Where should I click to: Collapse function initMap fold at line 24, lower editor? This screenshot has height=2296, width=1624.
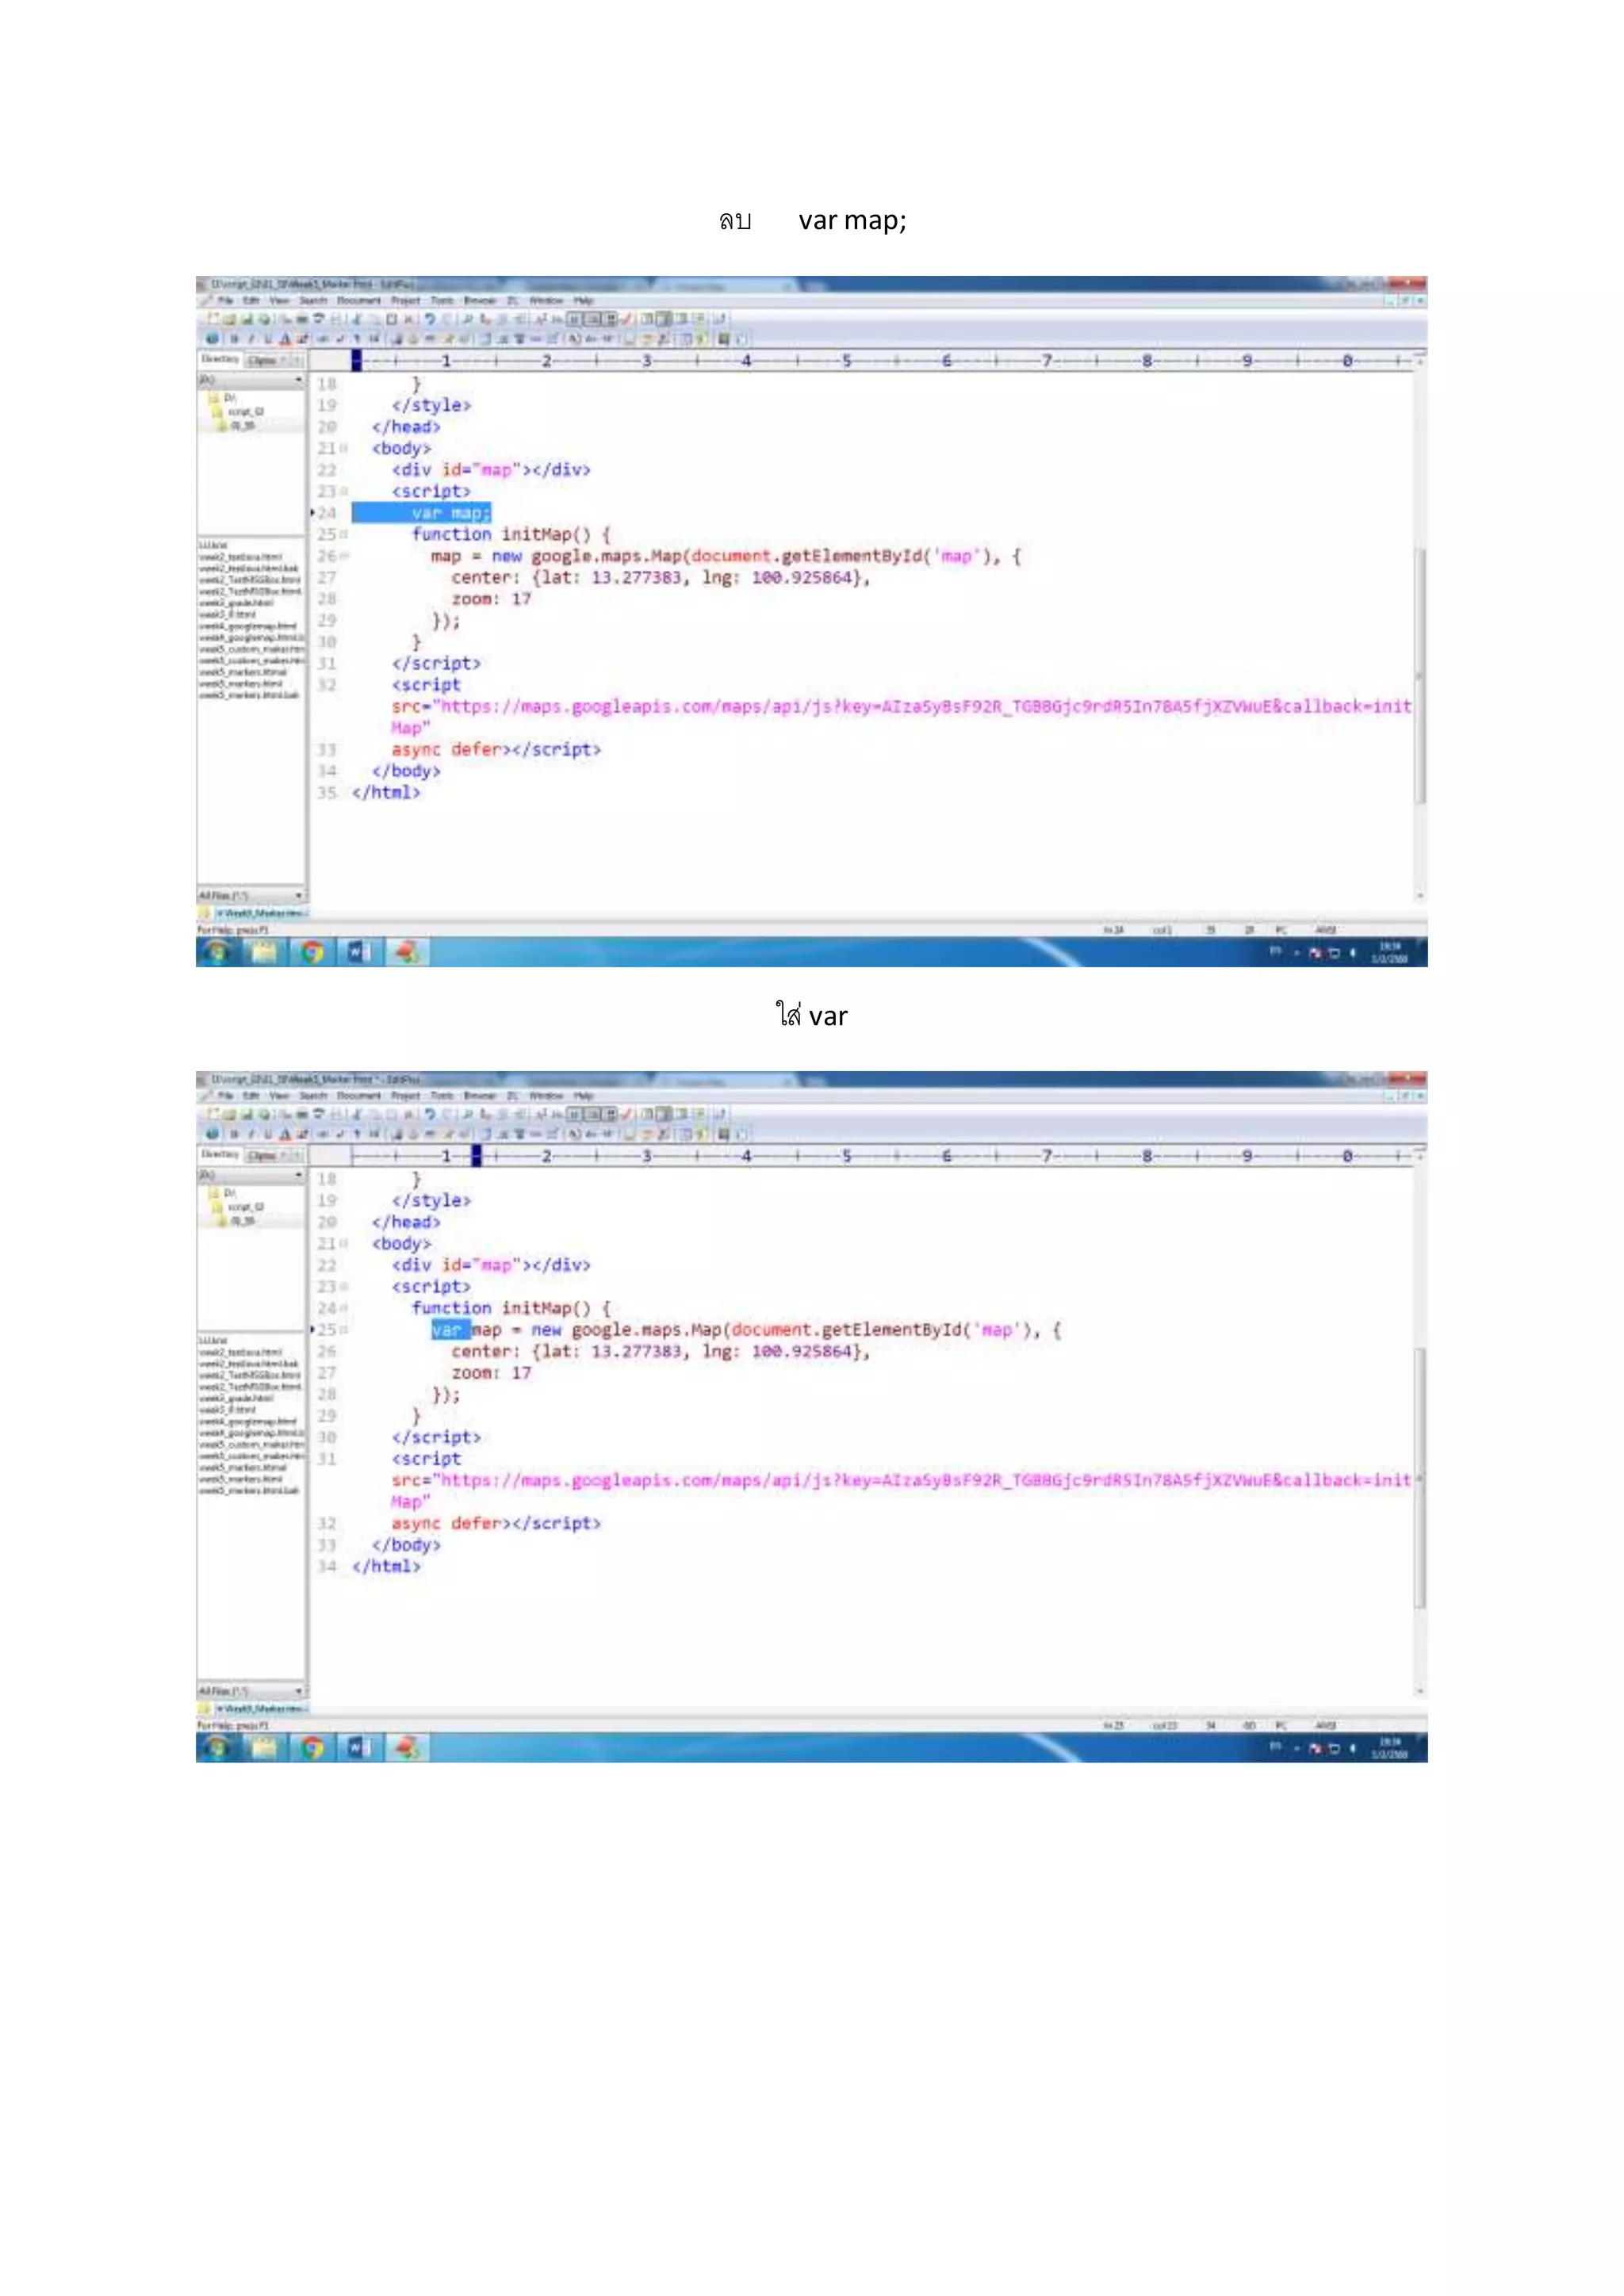point(344,1308)
